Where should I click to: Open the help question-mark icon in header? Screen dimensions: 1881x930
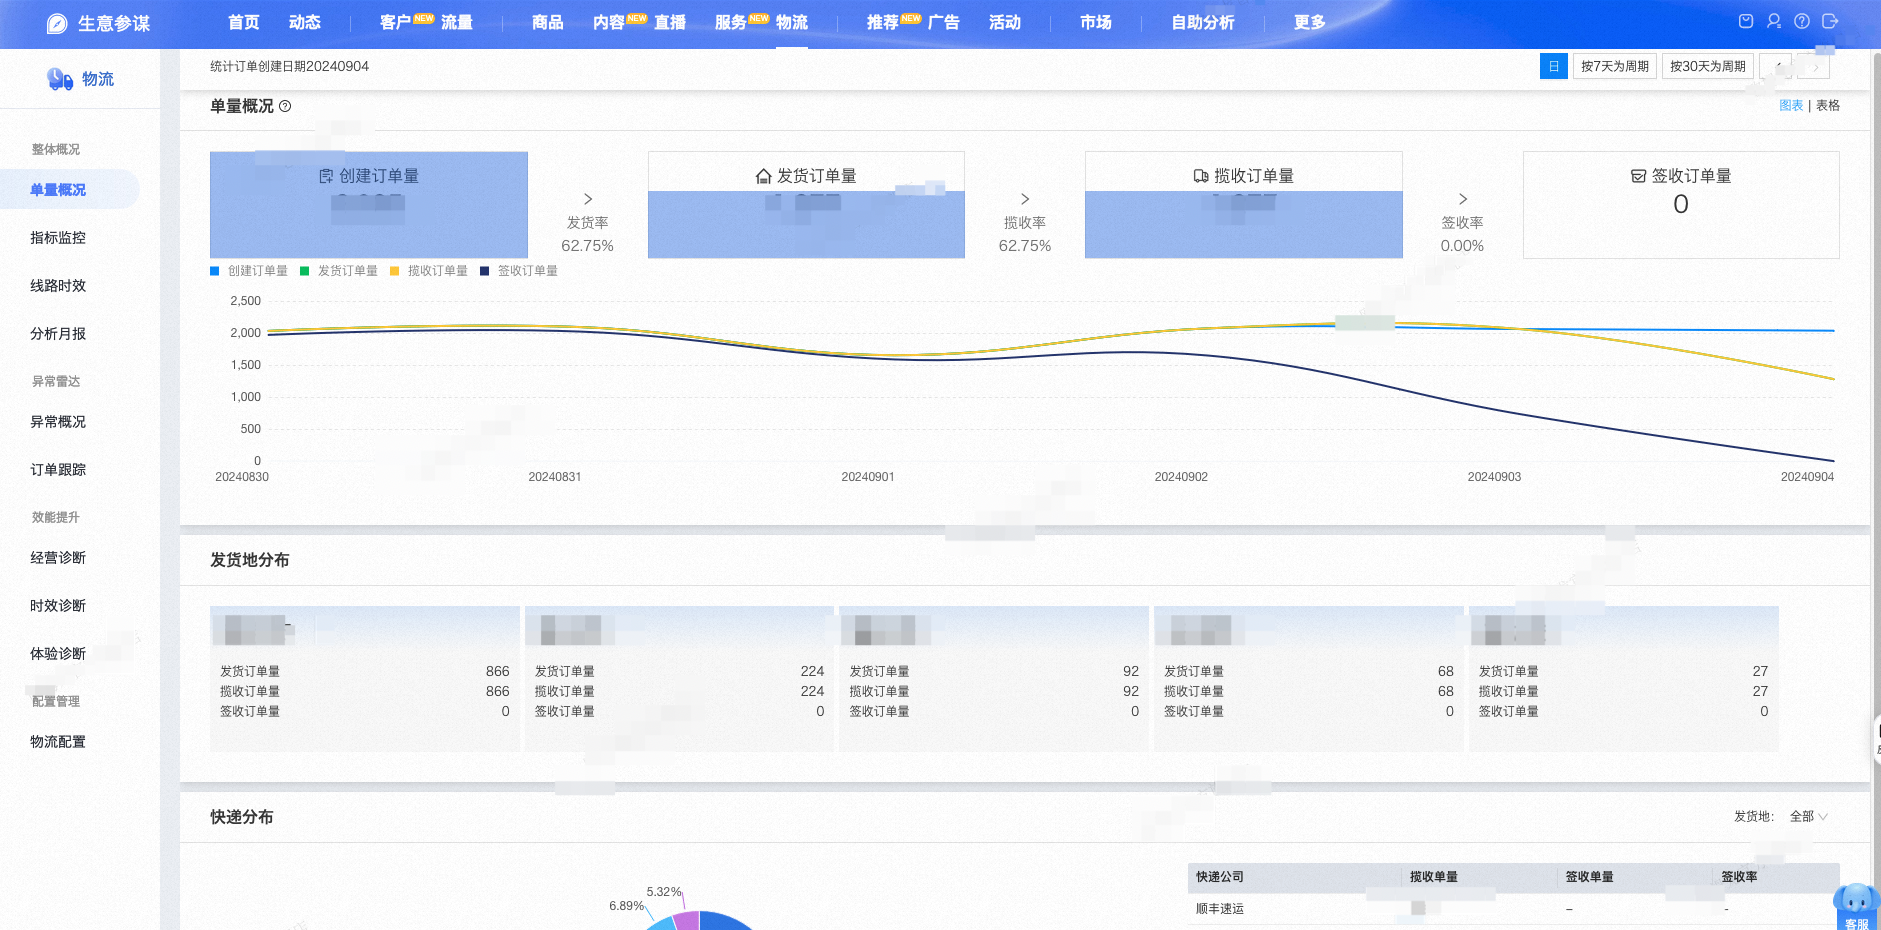pos(1802,21)
